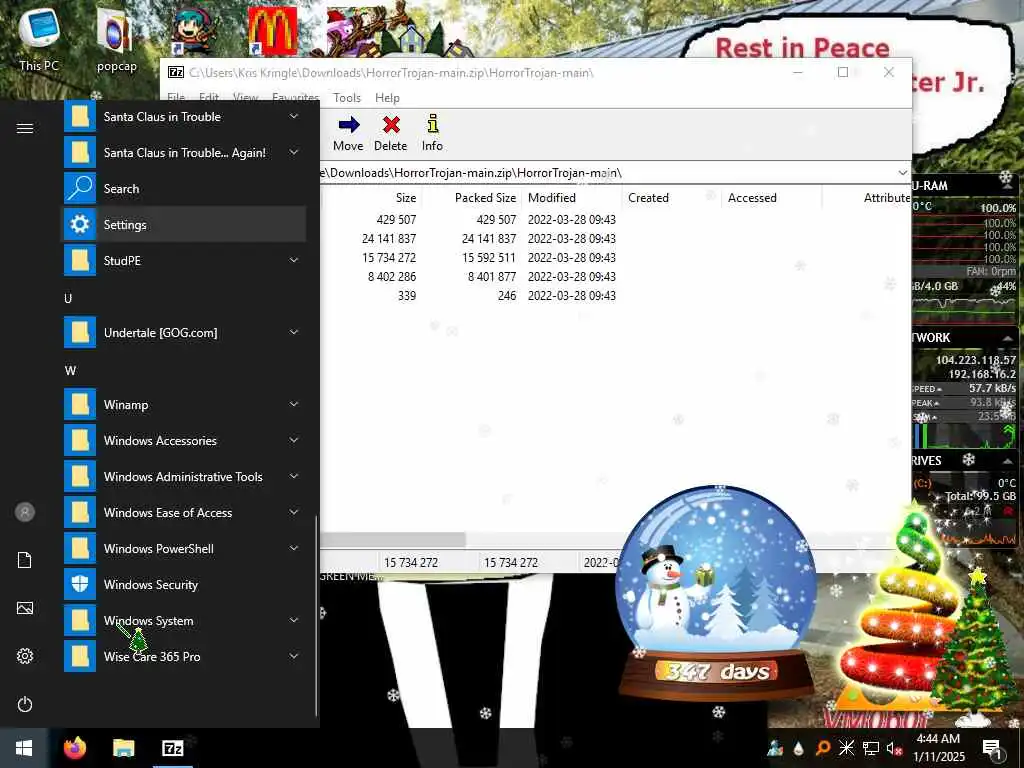Click the Start menu vertical scrollbar
The image size is (1024, 768).
317,617
